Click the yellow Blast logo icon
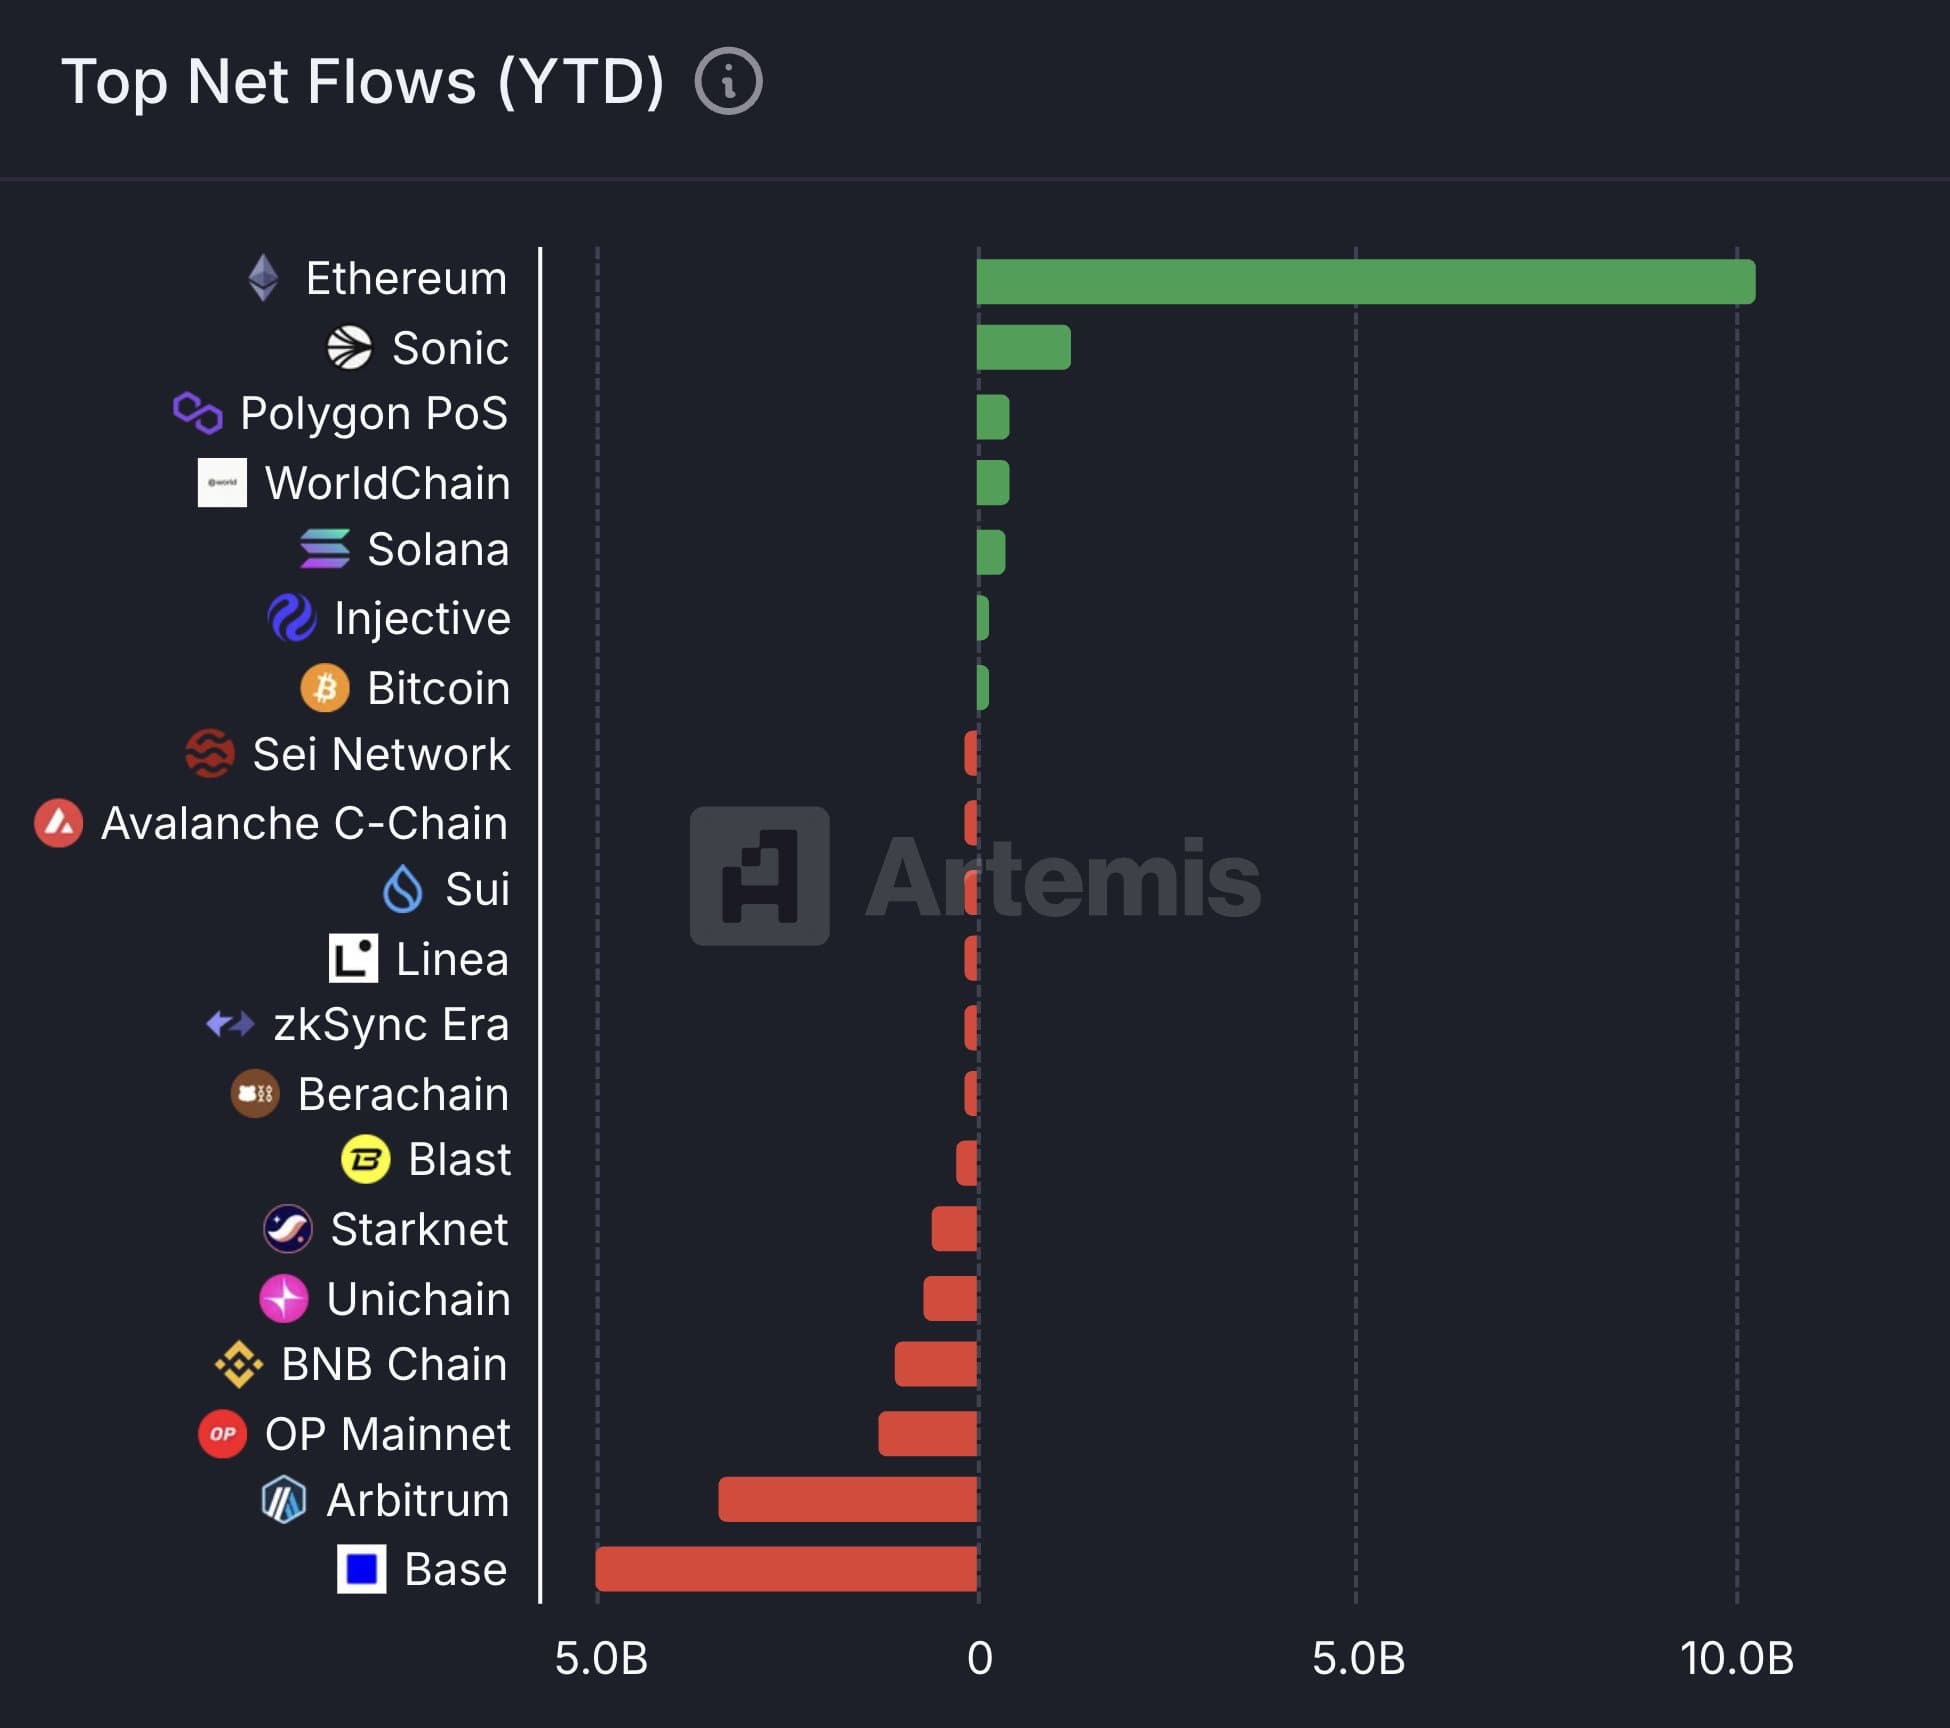This screenshot has height=1728, width=1950. pyautogui.click(x=366, y=1159)
